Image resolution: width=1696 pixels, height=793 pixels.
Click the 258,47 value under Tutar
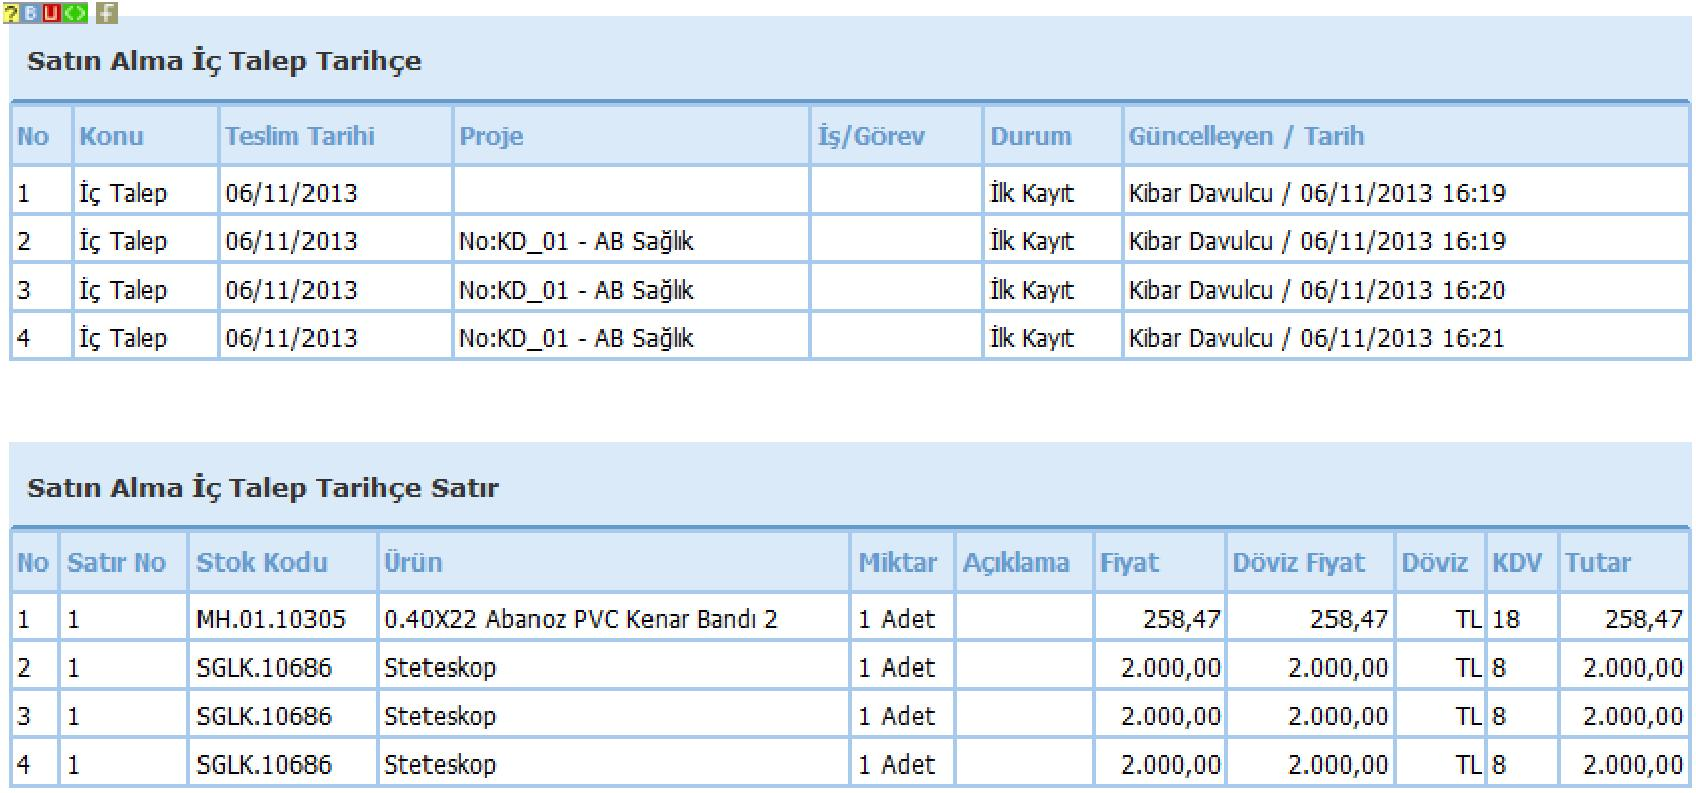[x=1644, y=620]
